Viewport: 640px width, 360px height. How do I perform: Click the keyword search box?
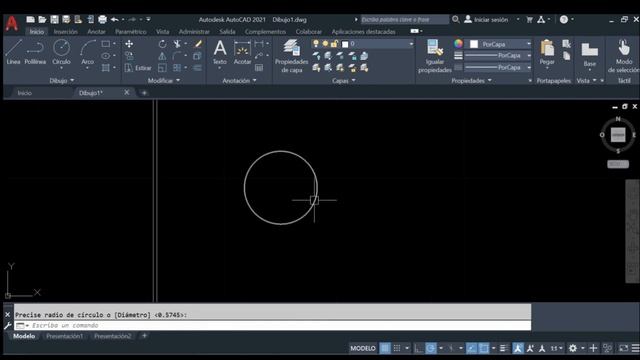click(404, 19)
